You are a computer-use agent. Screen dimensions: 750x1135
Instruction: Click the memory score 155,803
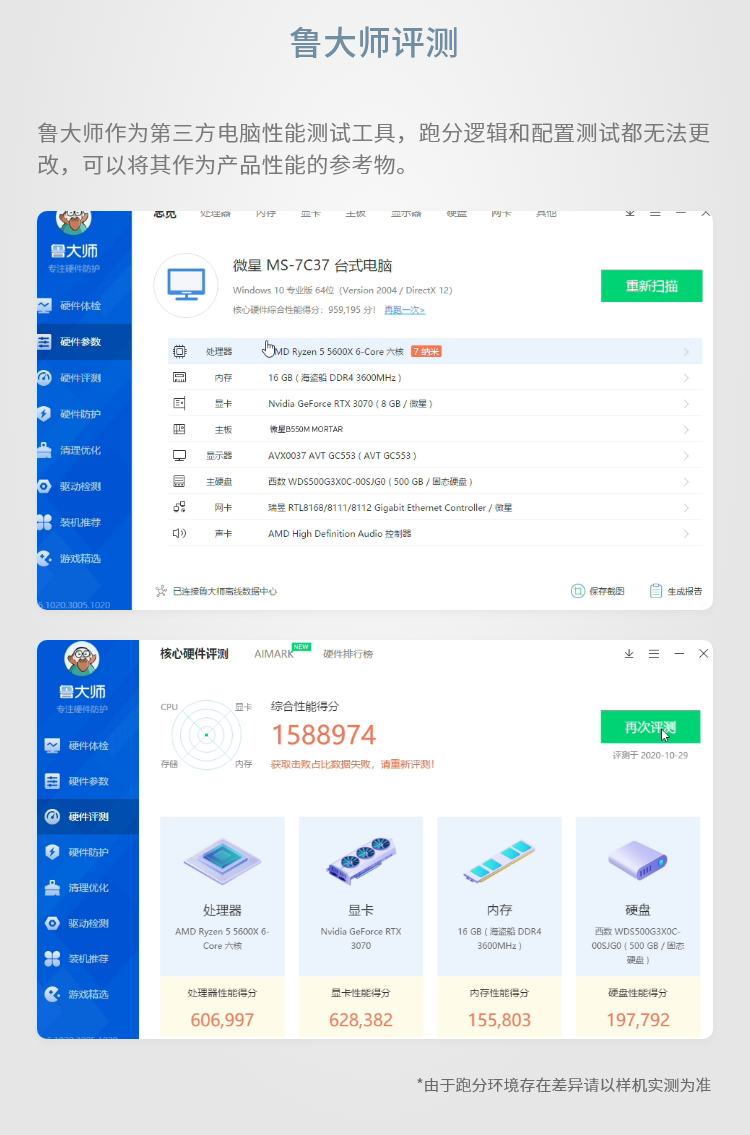click(500, 1020)
